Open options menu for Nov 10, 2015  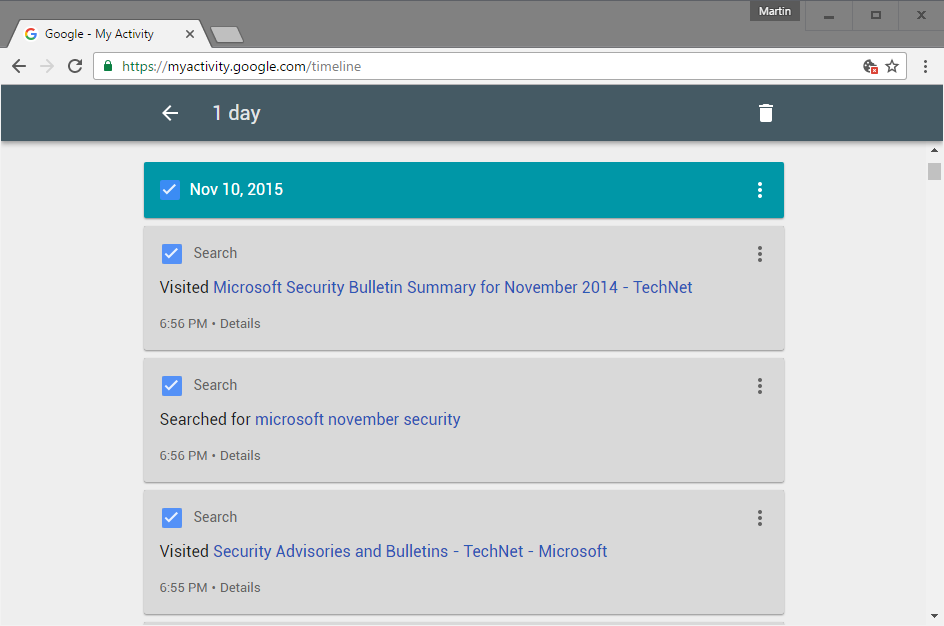760,190
